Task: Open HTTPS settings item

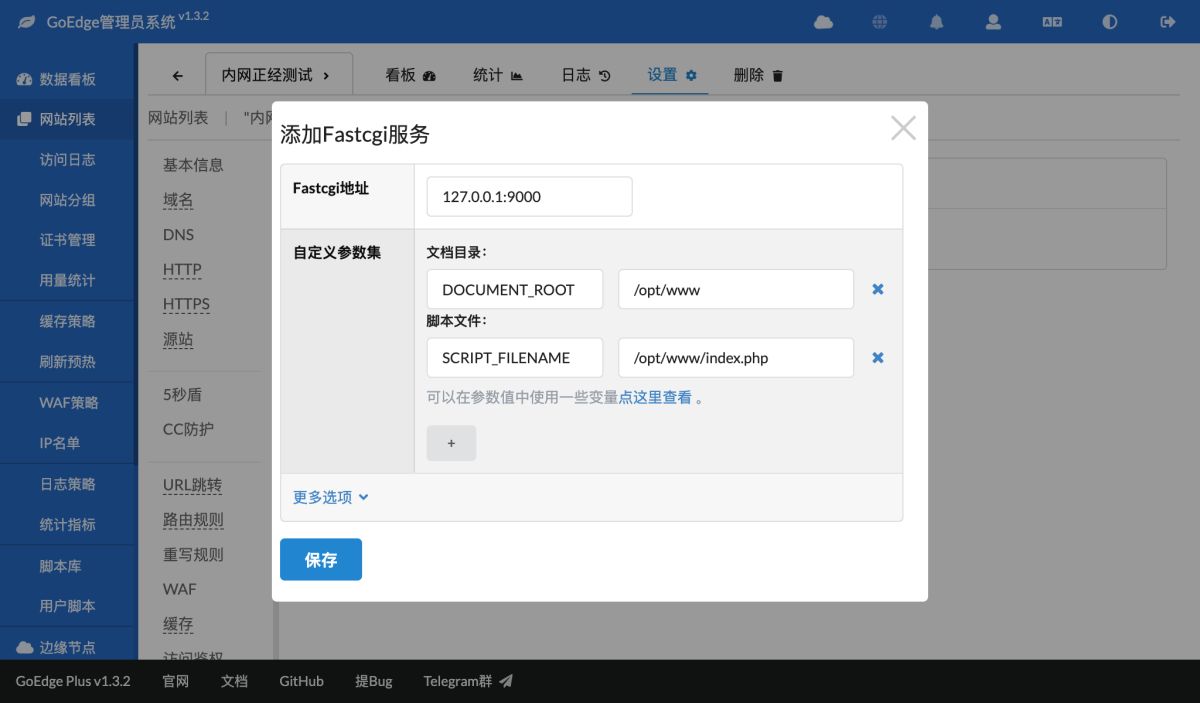Action: pyautogui.click(x=186, y=304)
